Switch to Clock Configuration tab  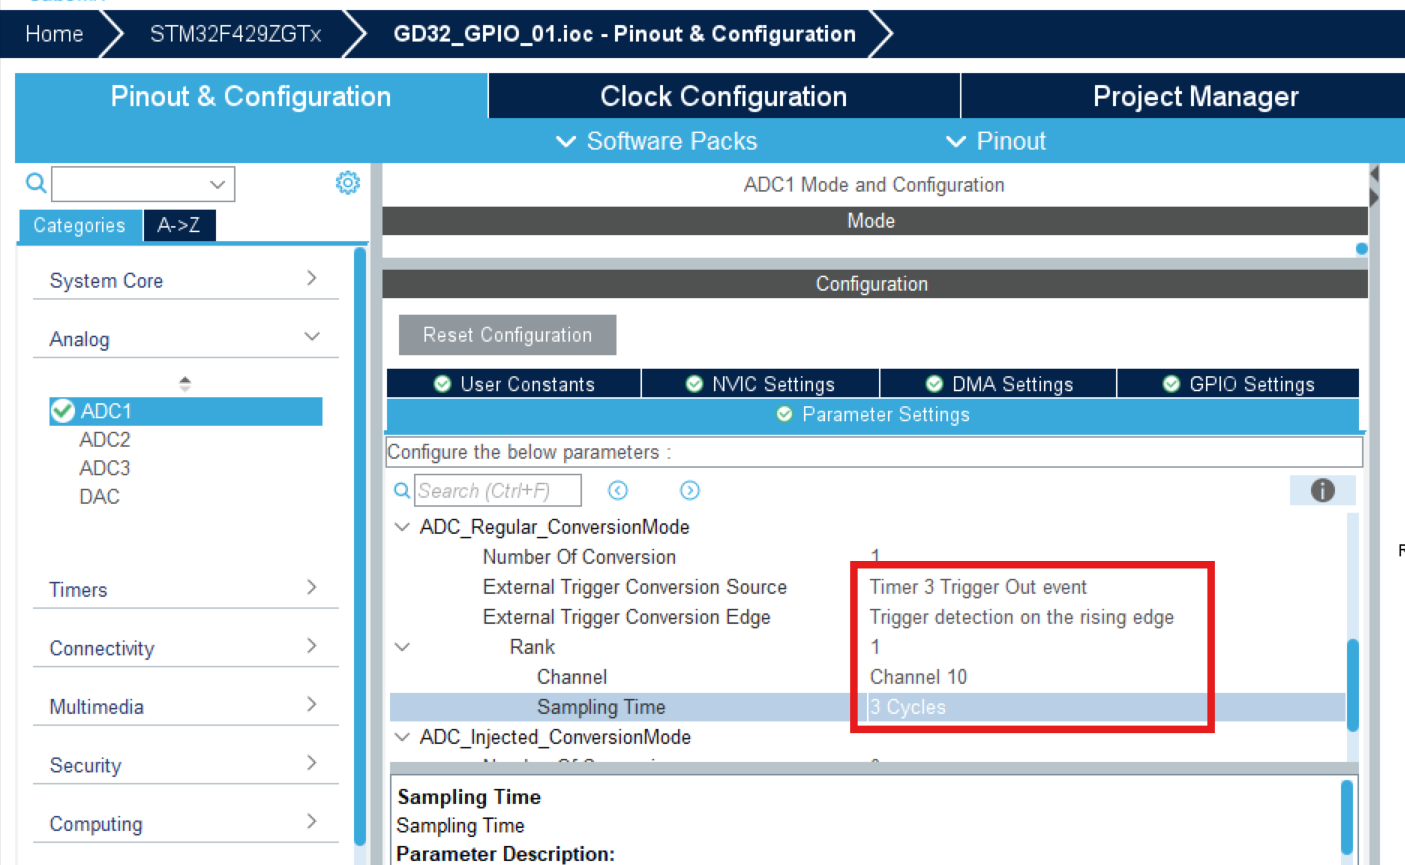click(724, 96)
